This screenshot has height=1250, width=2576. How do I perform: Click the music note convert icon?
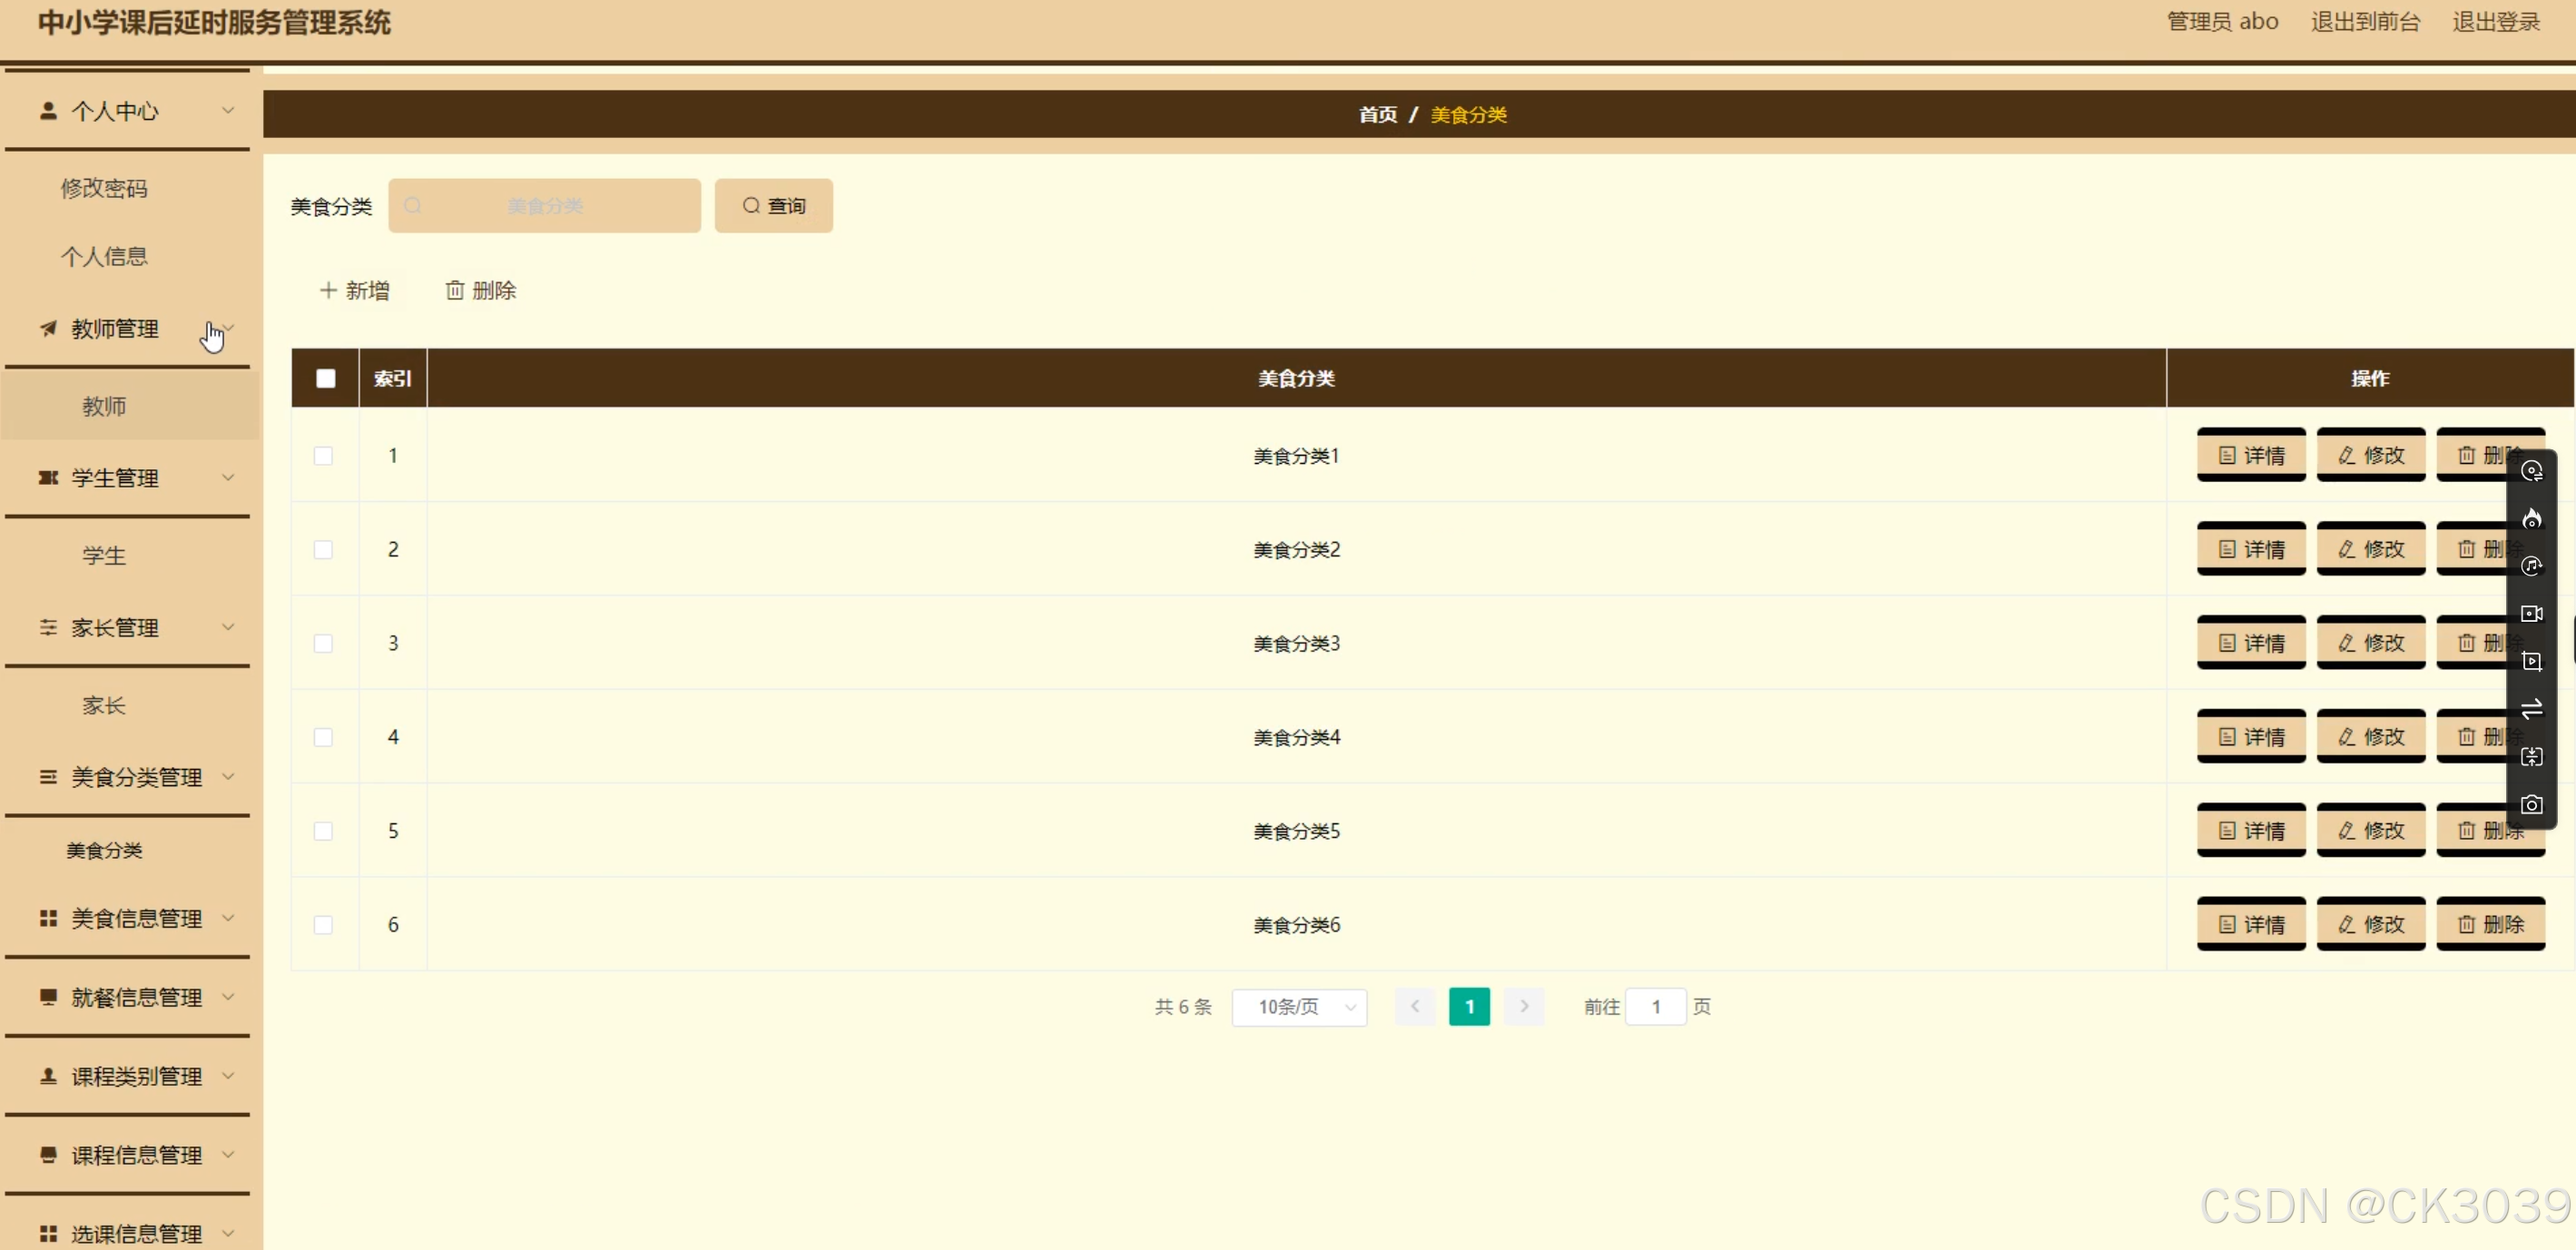(x=2531, y=566)
